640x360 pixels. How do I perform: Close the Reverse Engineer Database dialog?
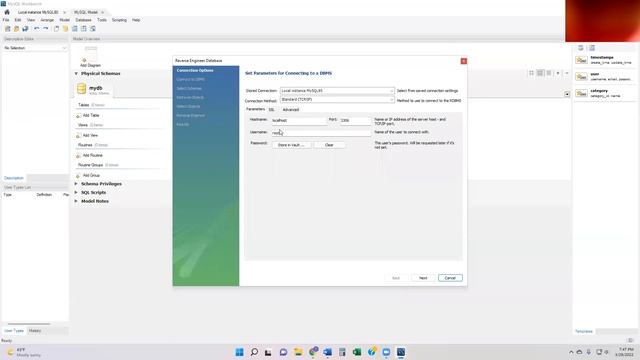coord(464,61)
